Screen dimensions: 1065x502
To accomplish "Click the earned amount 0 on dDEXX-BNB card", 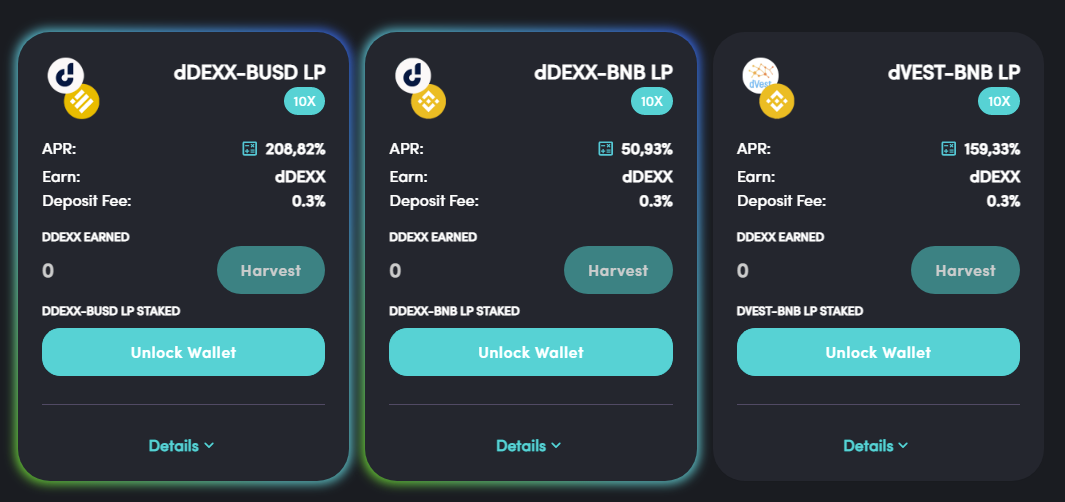I will pyautogui.click(x=395, y=271).
